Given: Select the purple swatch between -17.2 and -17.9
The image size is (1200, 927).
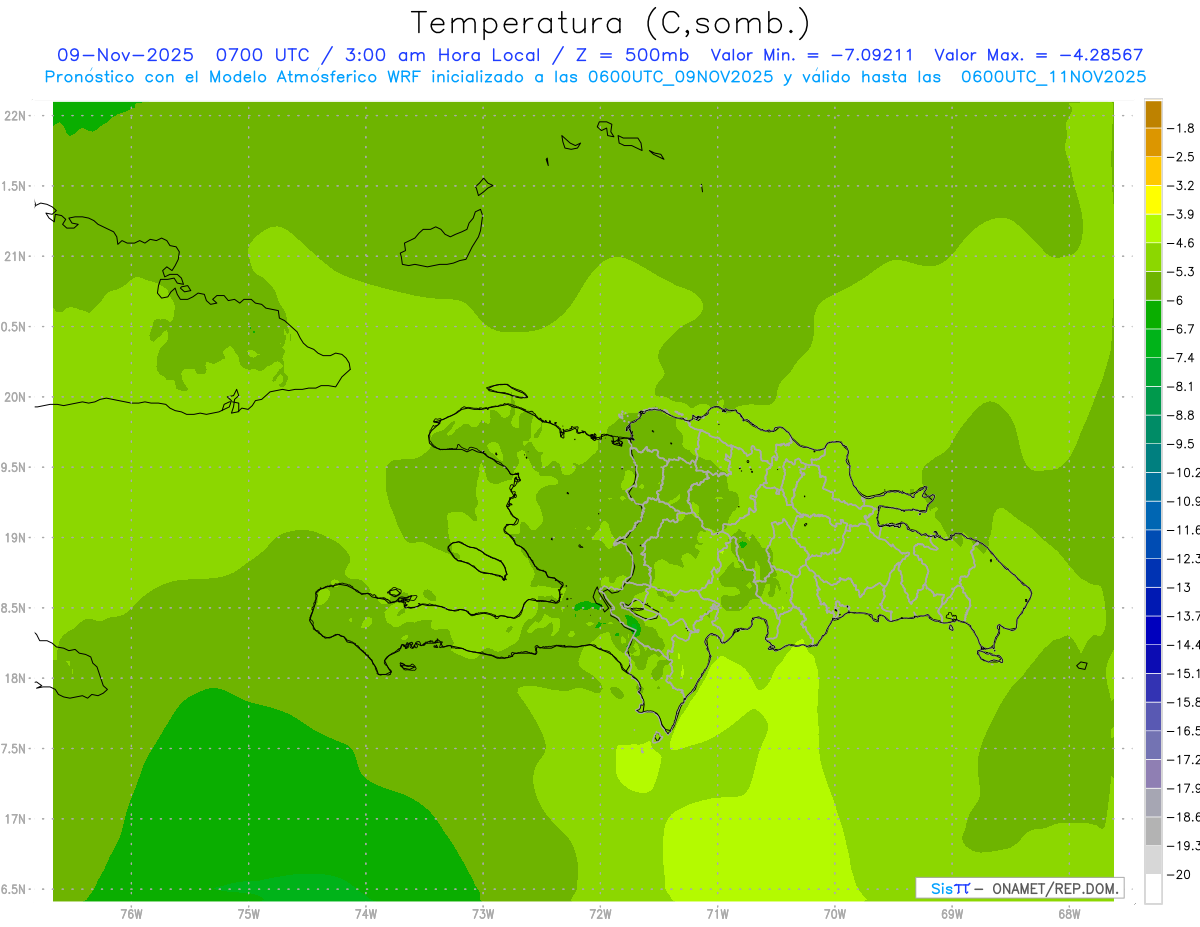Looking at the screenshot, I should 1153,774.
